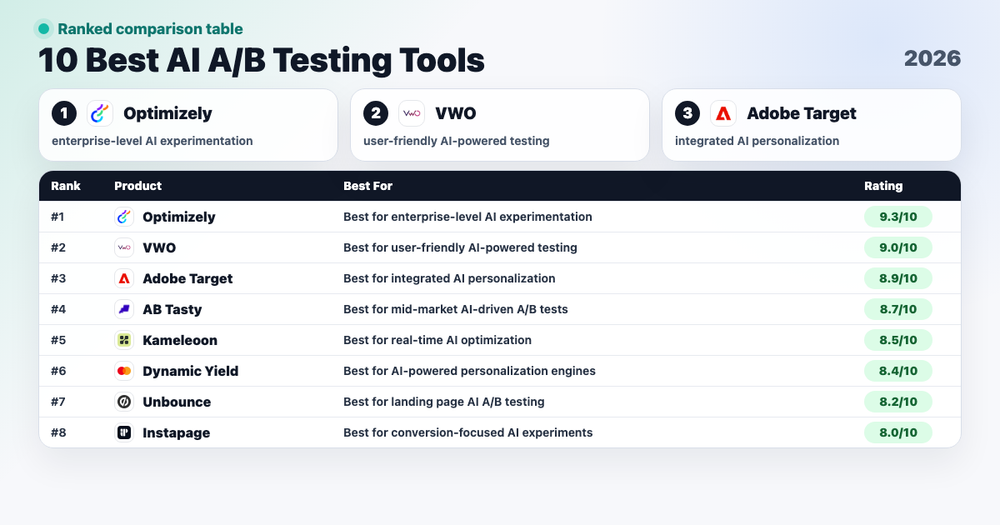Screen dimensions: 1000x525
Task: Click the Optimizely logo in table row #1
Action: [124, 217]
